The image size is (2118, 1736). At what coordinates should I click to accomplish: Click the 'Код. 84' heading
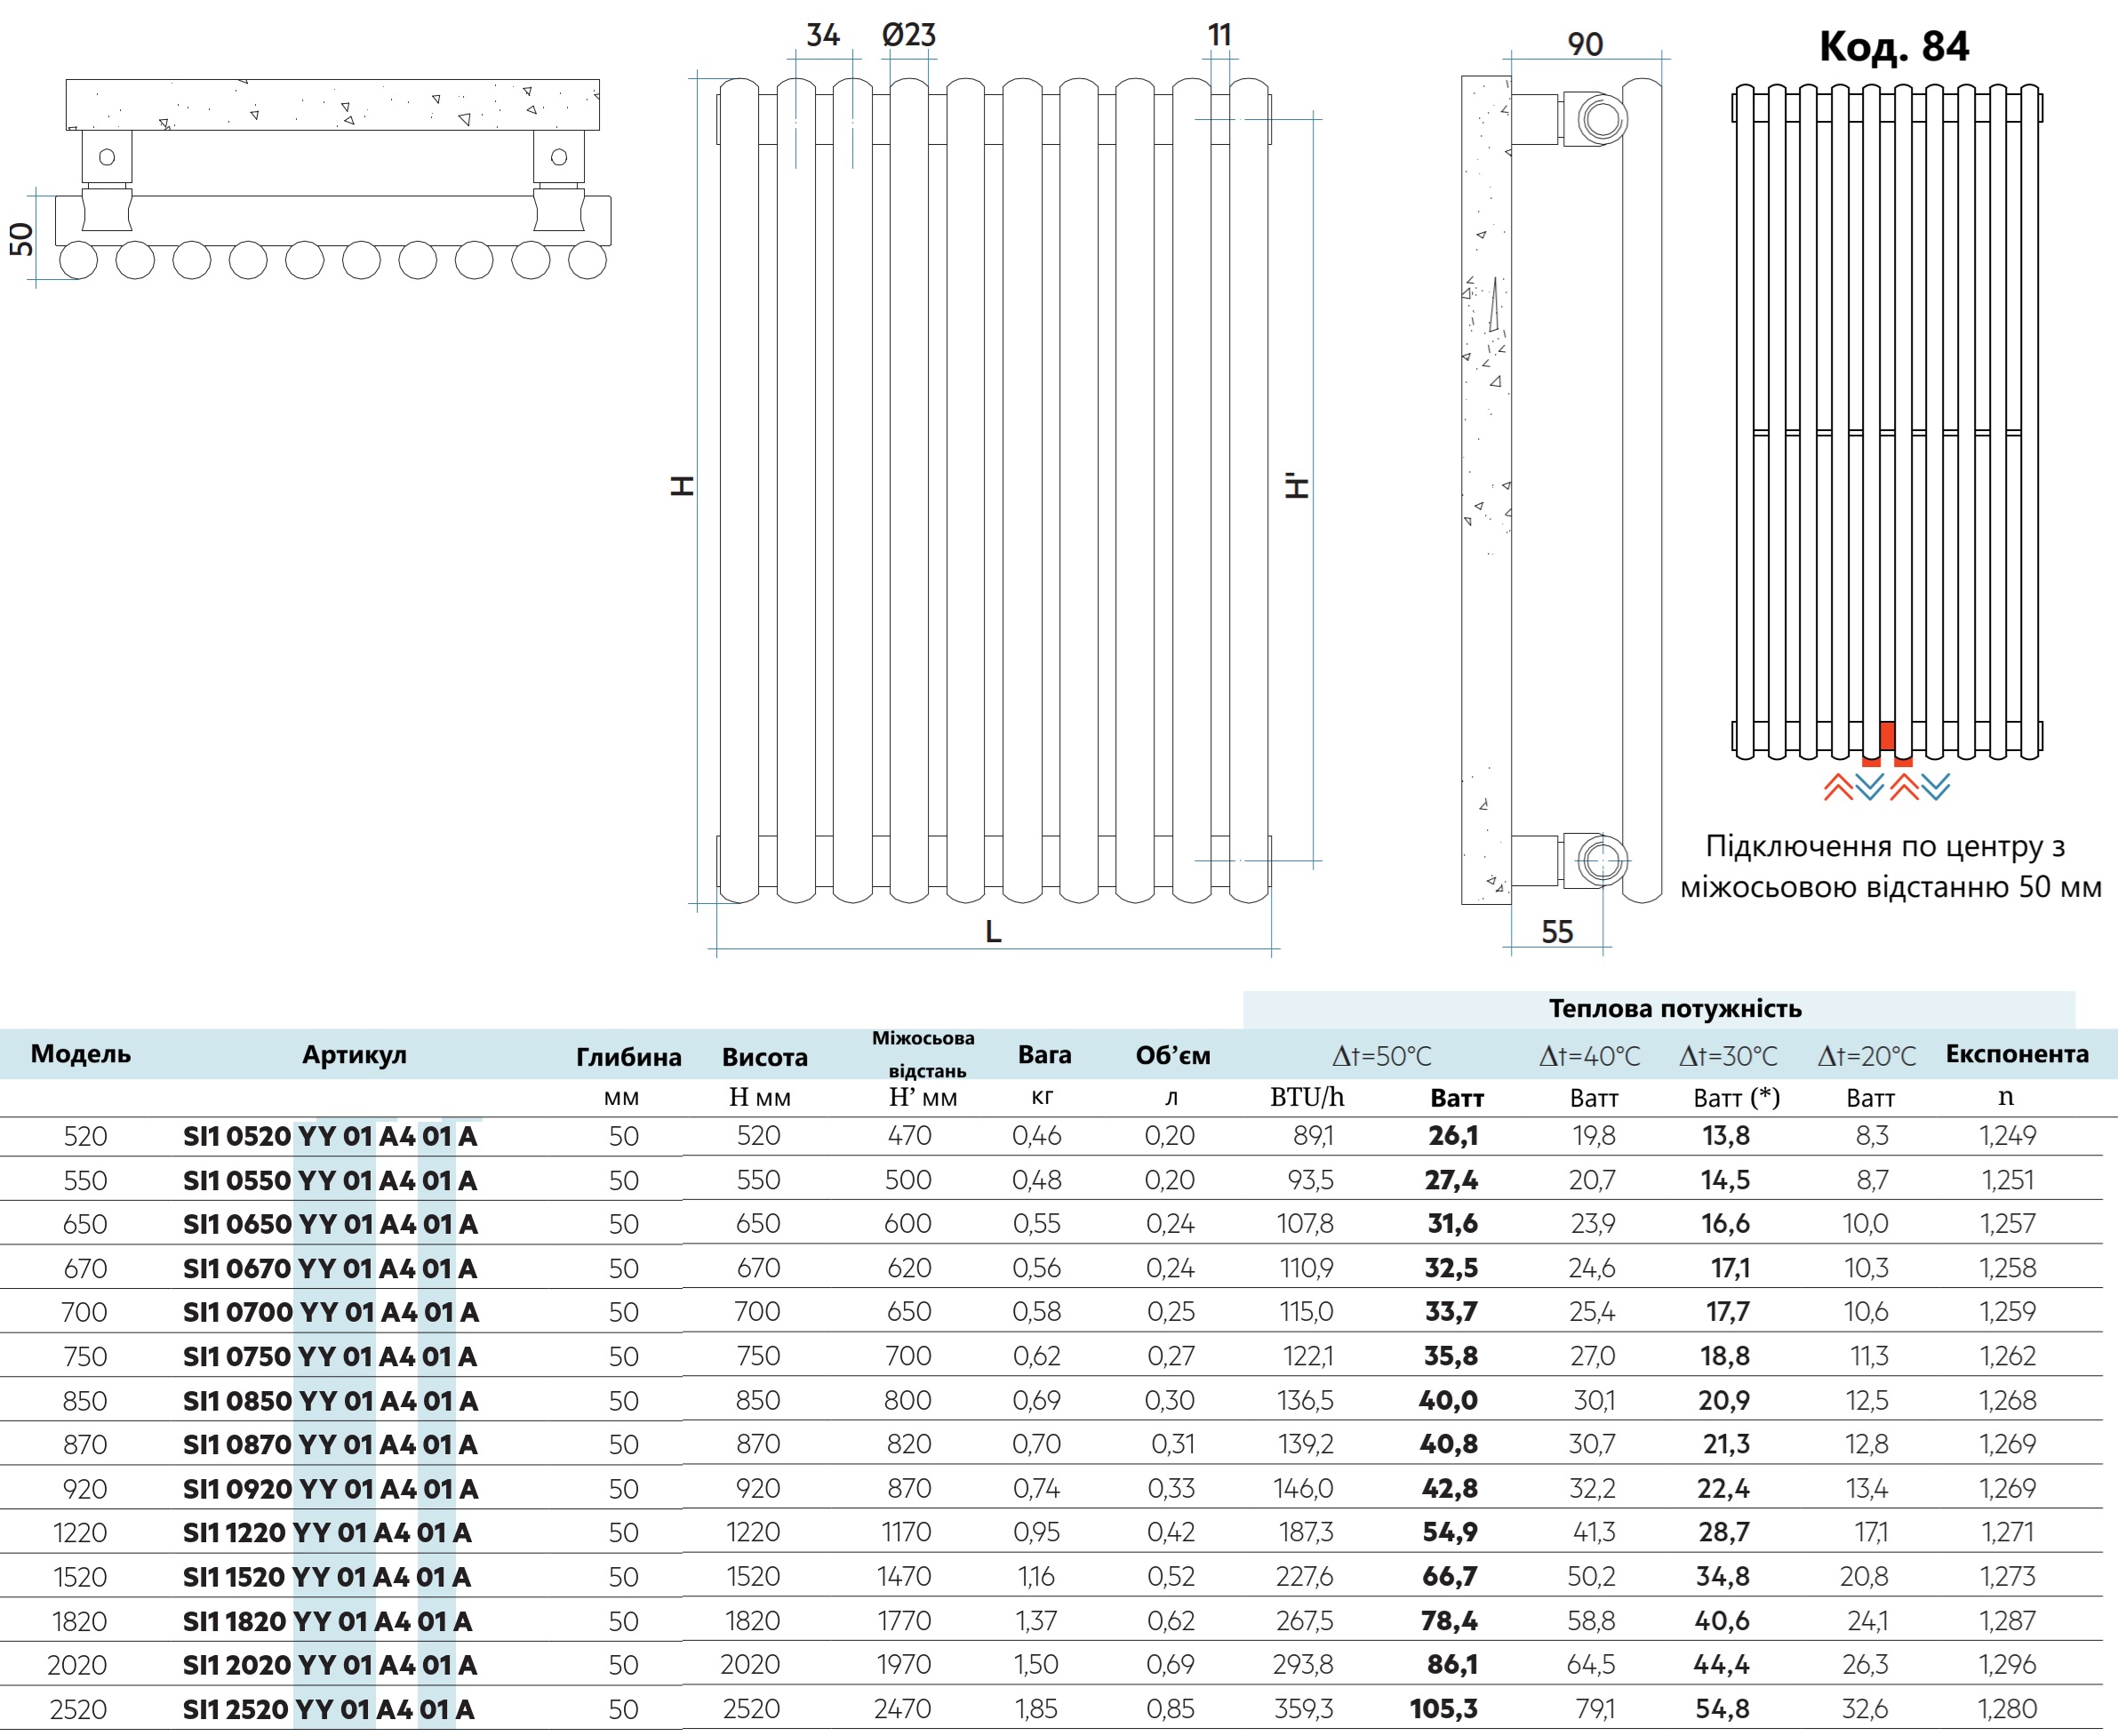[1893, 46]
